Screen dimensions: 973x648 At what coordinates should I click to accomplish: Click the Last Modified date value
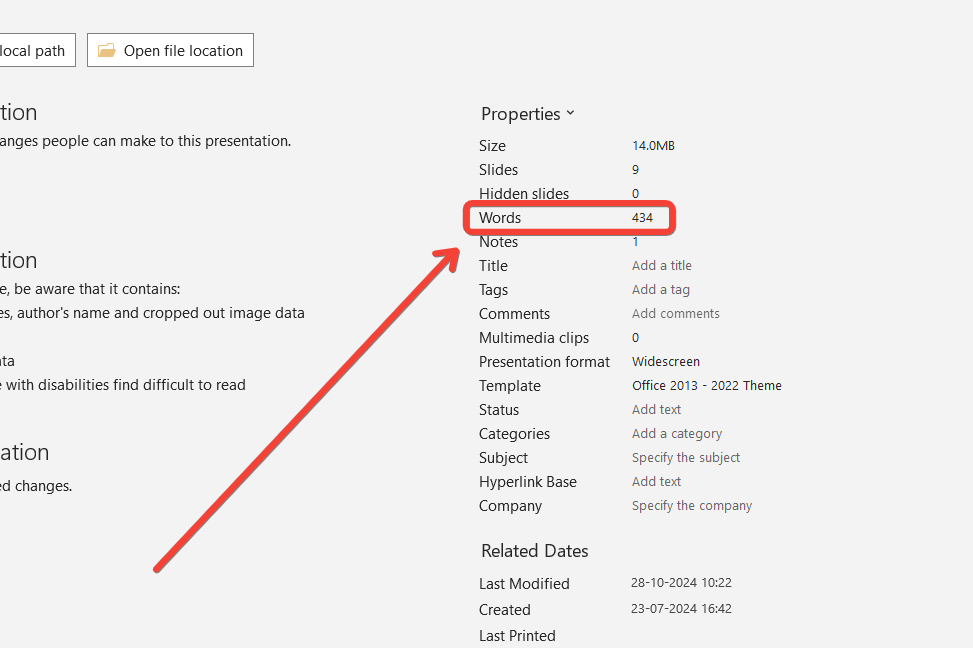(x=681, y=583)
